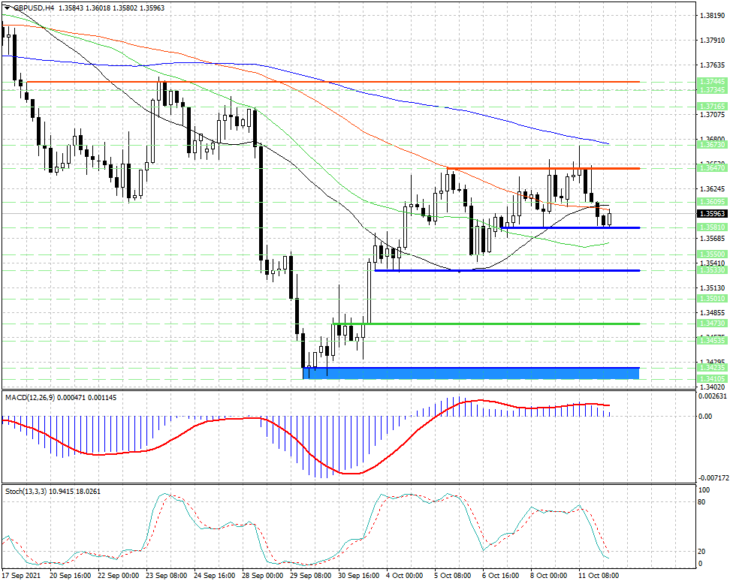This screenshot has width=730, height=584.
Task: Select the blue horizontal line at 1.35330
Action: (x=507, y=271)
